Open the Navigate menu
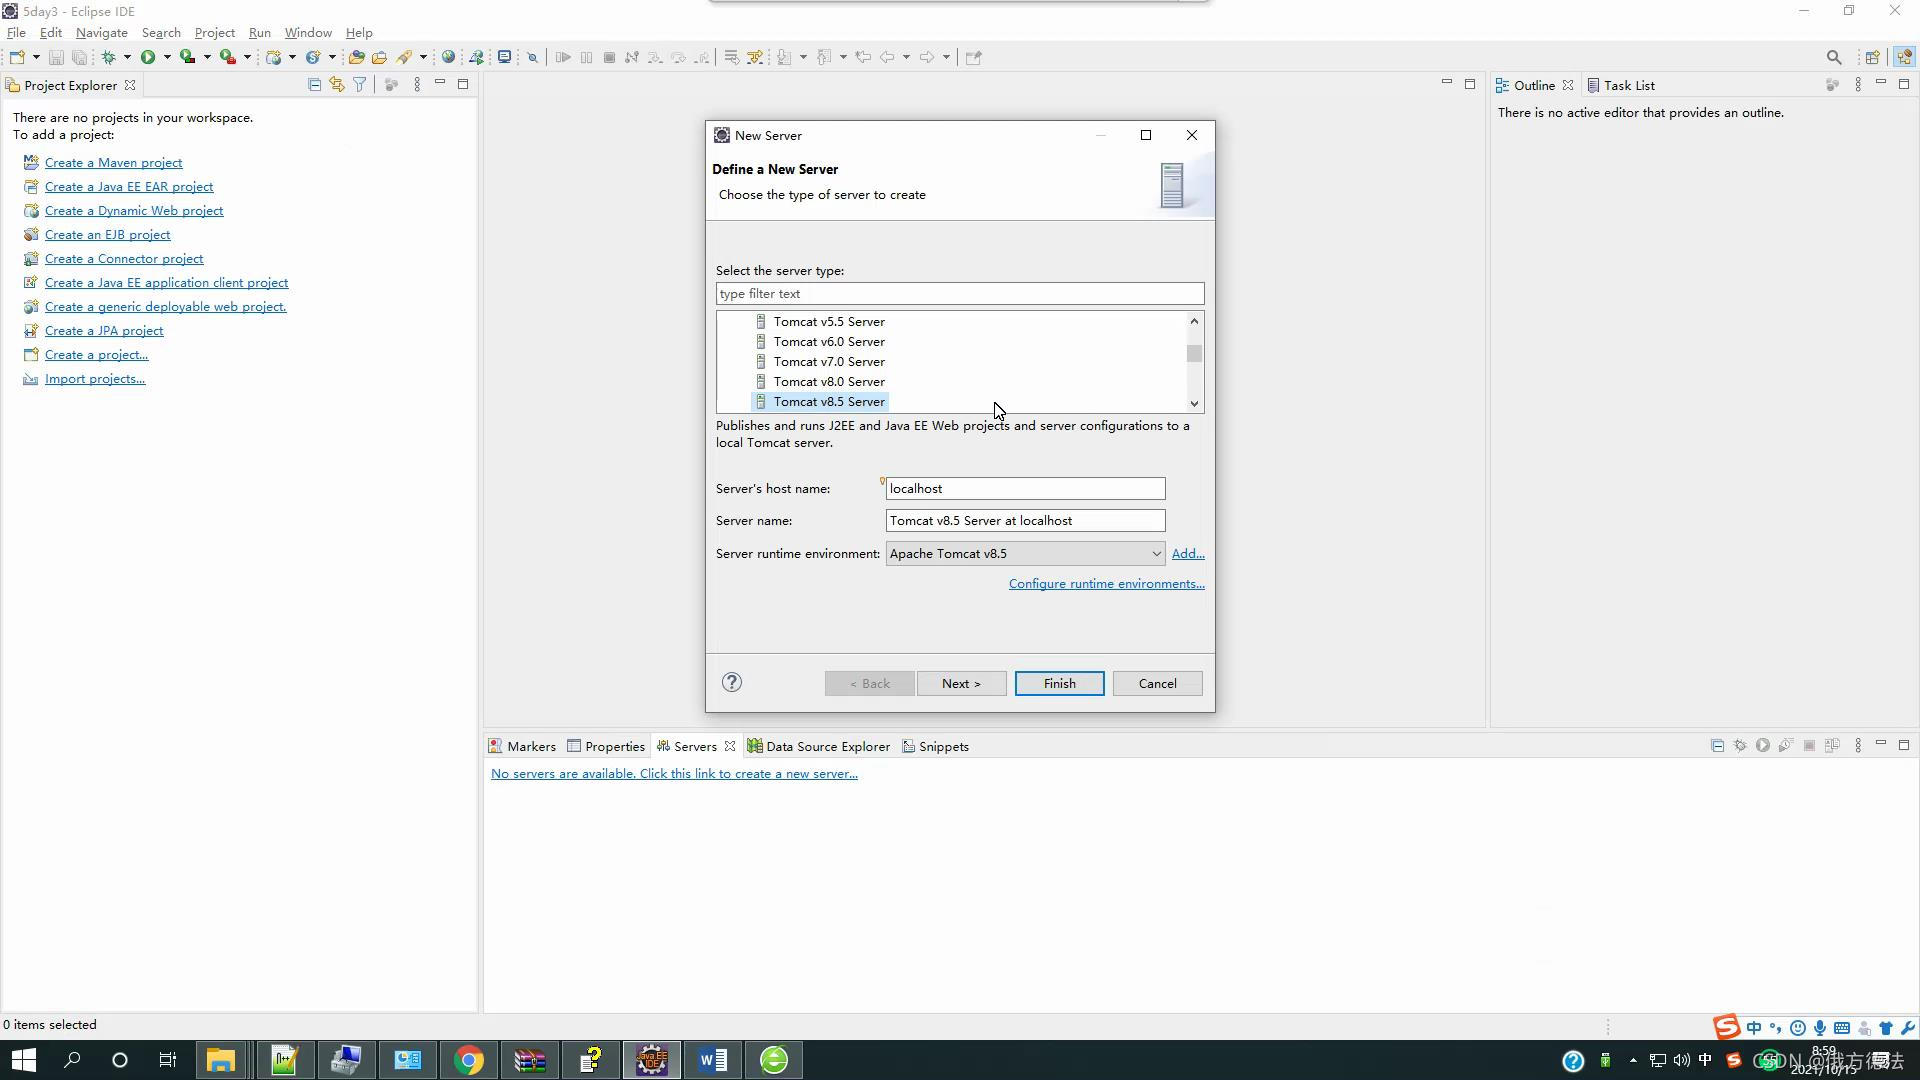This screenshot has width=1920, height=1080. [x=101, y=32]
